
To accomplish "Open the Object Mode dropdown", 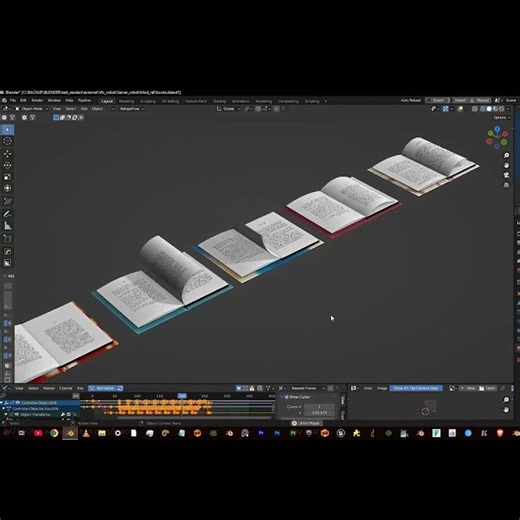I will coord(32,109).
